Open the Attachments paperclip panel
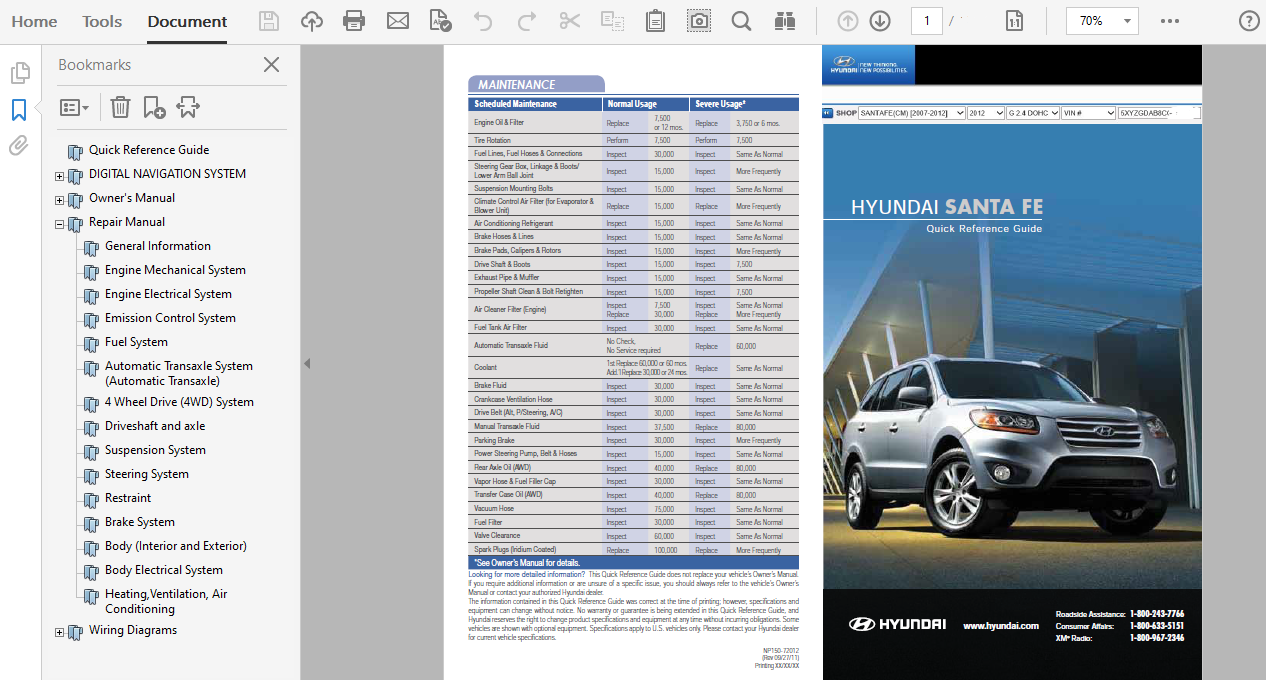 [19, 146]
